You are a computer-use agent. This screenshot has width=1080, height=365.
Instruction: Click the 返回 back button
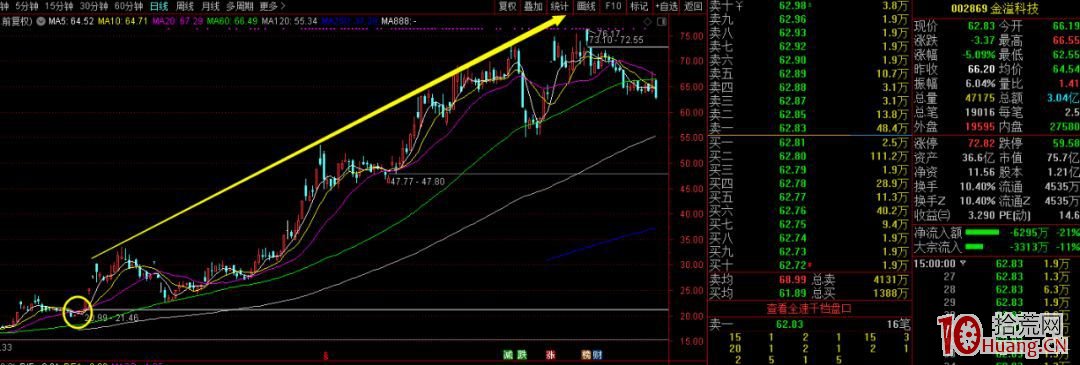tap(692, 6)
